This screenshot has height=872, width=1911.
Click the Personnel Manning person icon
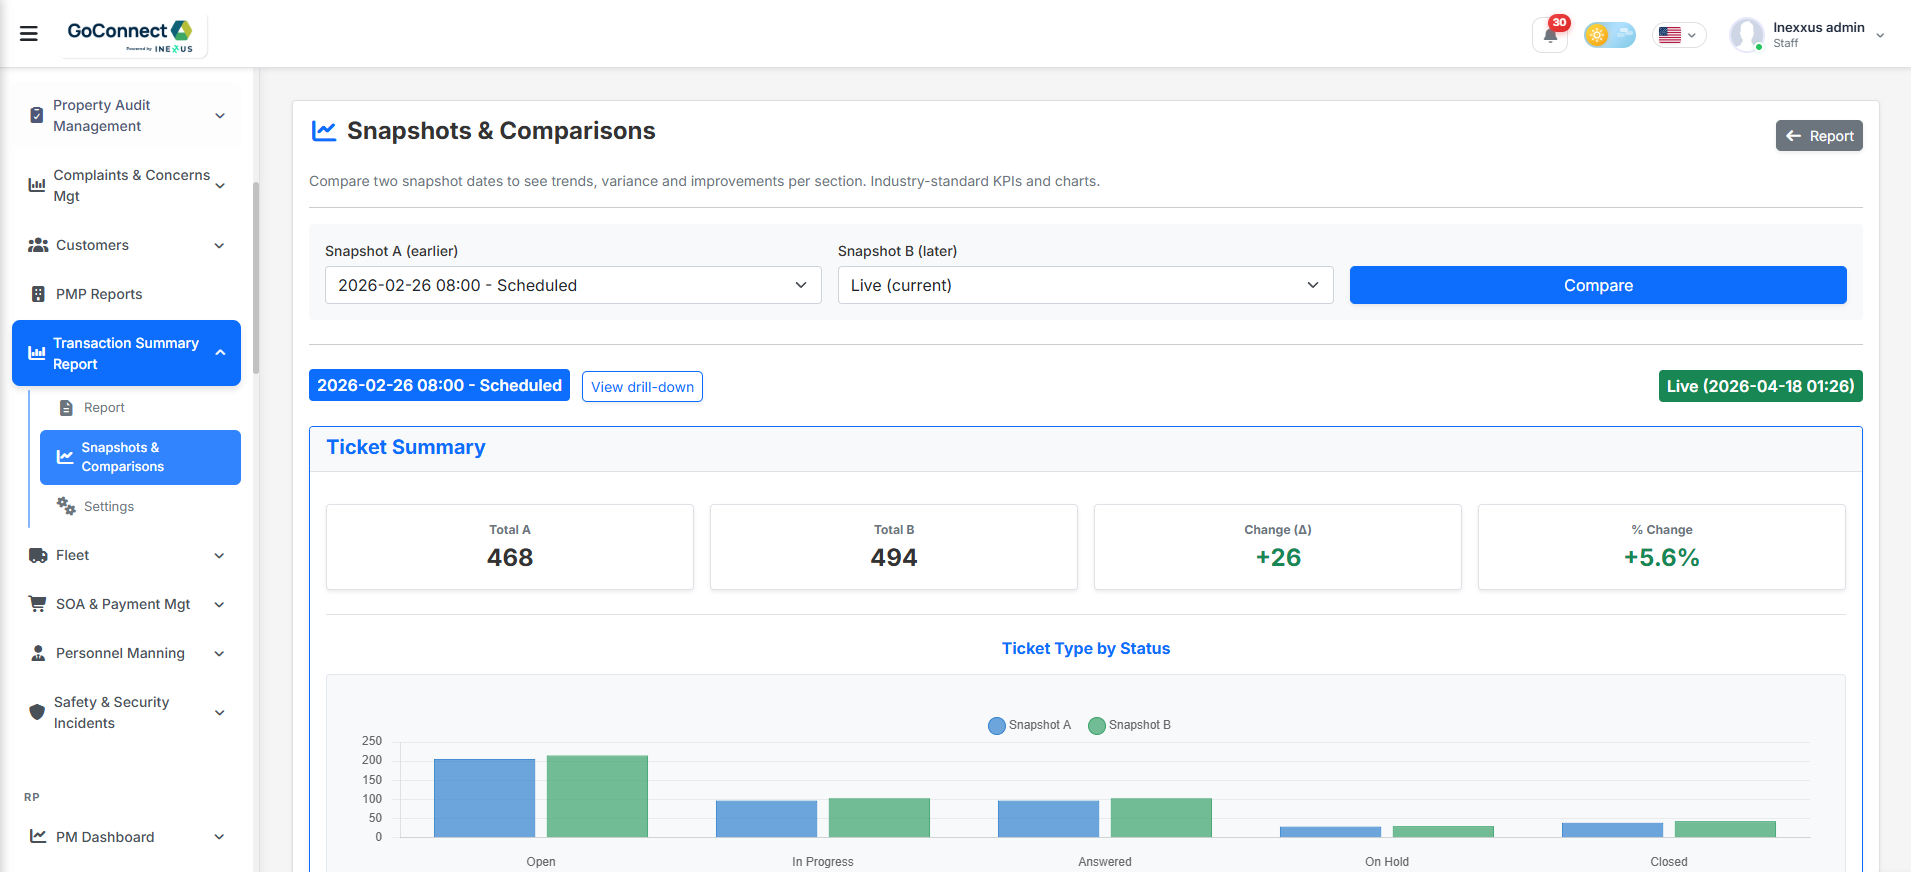pyautogui.click(x=38, y=653)
